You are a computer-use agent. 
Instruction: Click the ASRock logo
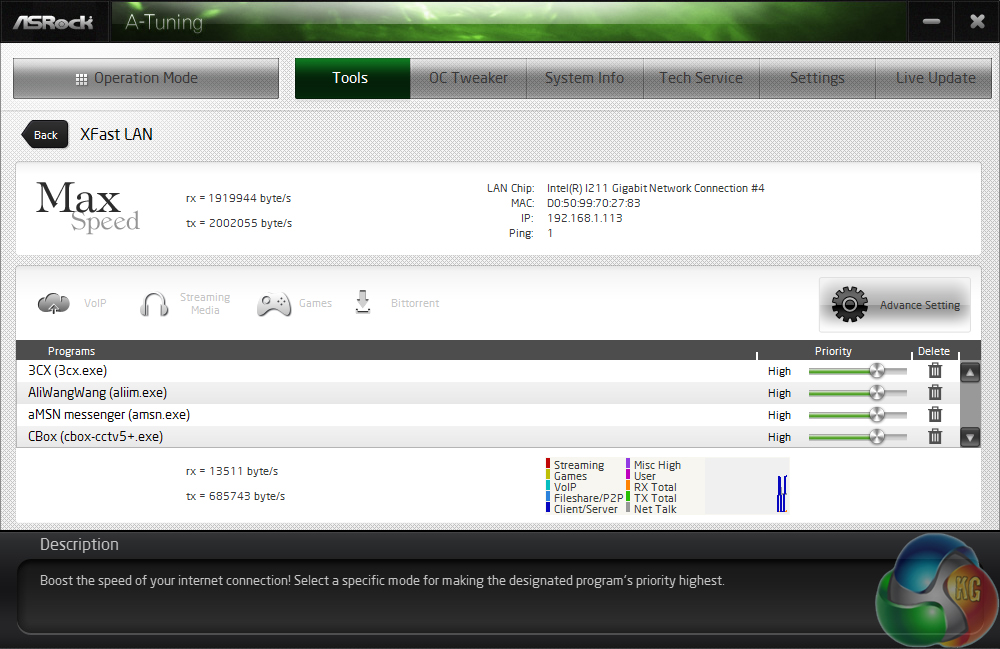[x=54, y=22]
